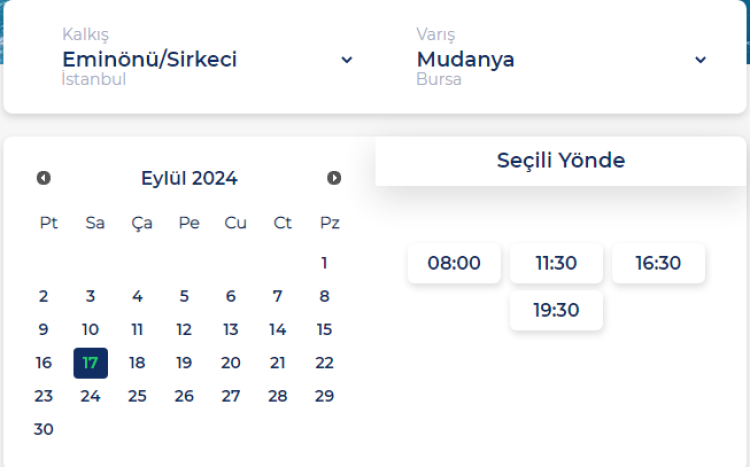This screenshot has width=750, height=467.
Task: Select the 08:00 departure time
Action: (x=454, y=263)
